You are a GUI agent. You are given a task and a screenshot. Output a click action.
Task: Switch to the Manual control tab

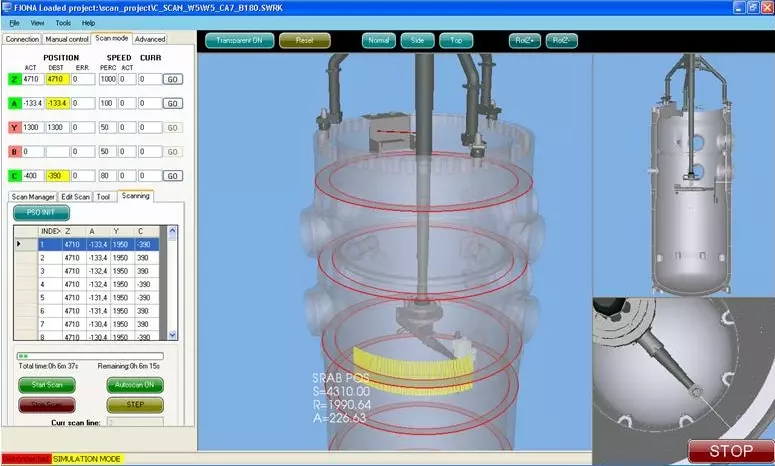click(x=66, y=39)
